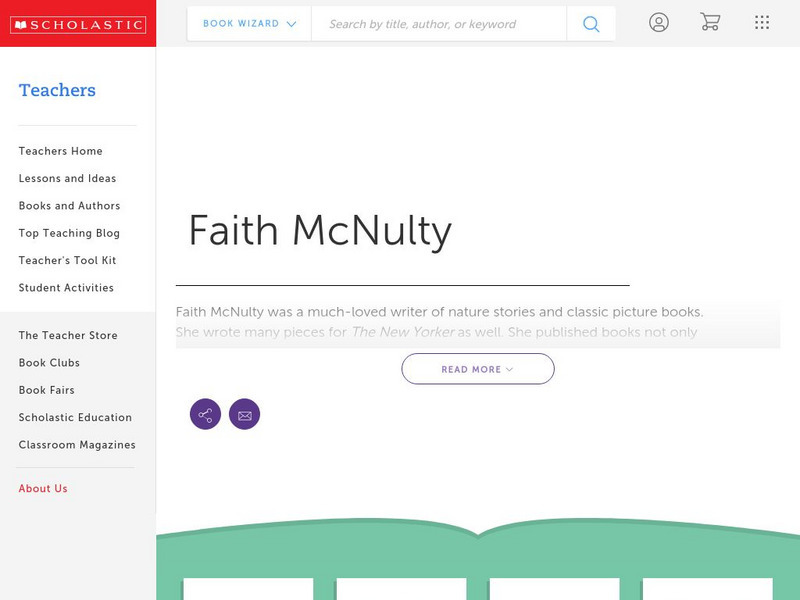Email this page using envelope icon
This screenshot has height=600, width=800.
(x=245, y=413)
